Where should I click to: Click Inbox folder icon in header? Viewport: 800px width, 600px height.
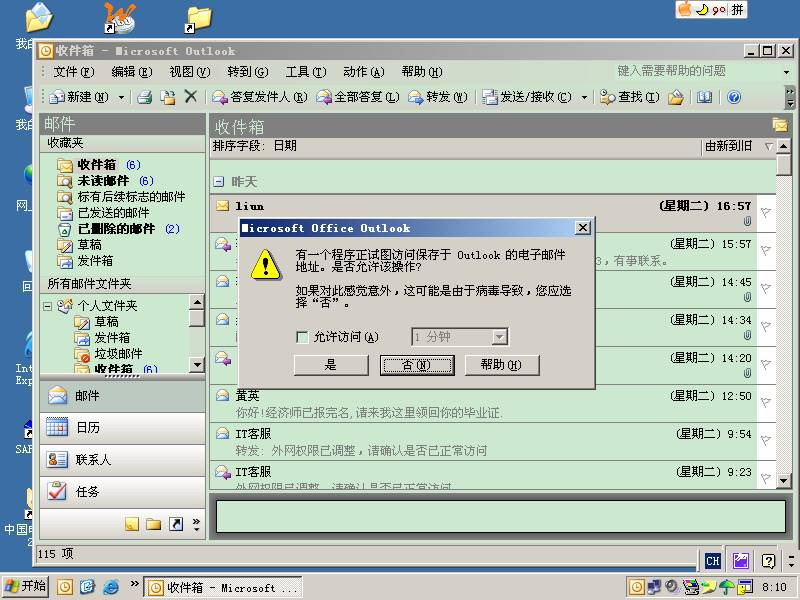780,125
